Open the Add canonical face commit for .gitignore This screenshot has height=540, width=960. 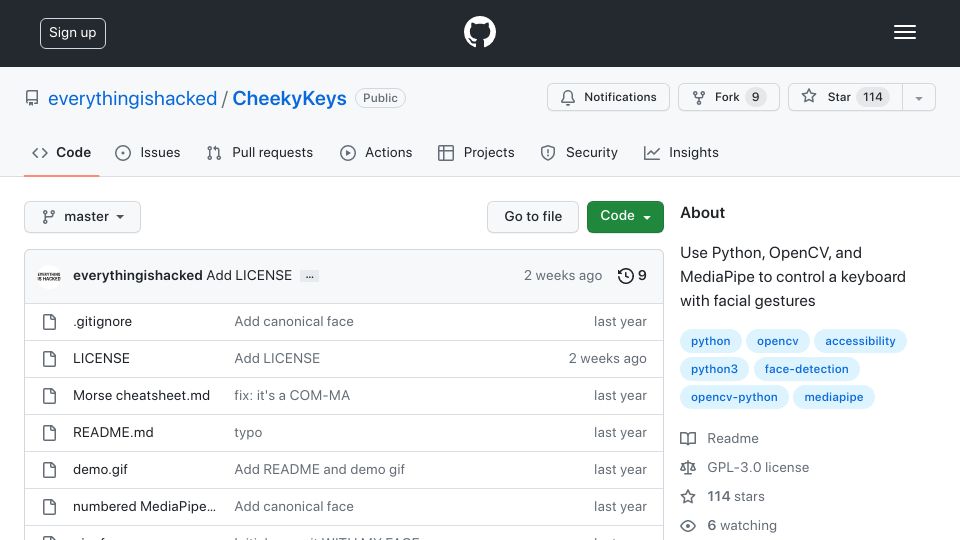(294, 321)
